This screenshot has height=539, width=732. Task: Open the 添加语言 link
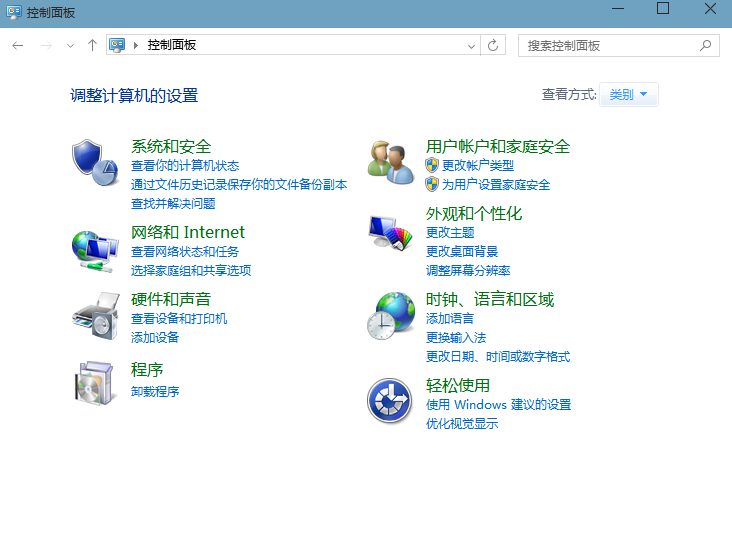pos(450,319)
